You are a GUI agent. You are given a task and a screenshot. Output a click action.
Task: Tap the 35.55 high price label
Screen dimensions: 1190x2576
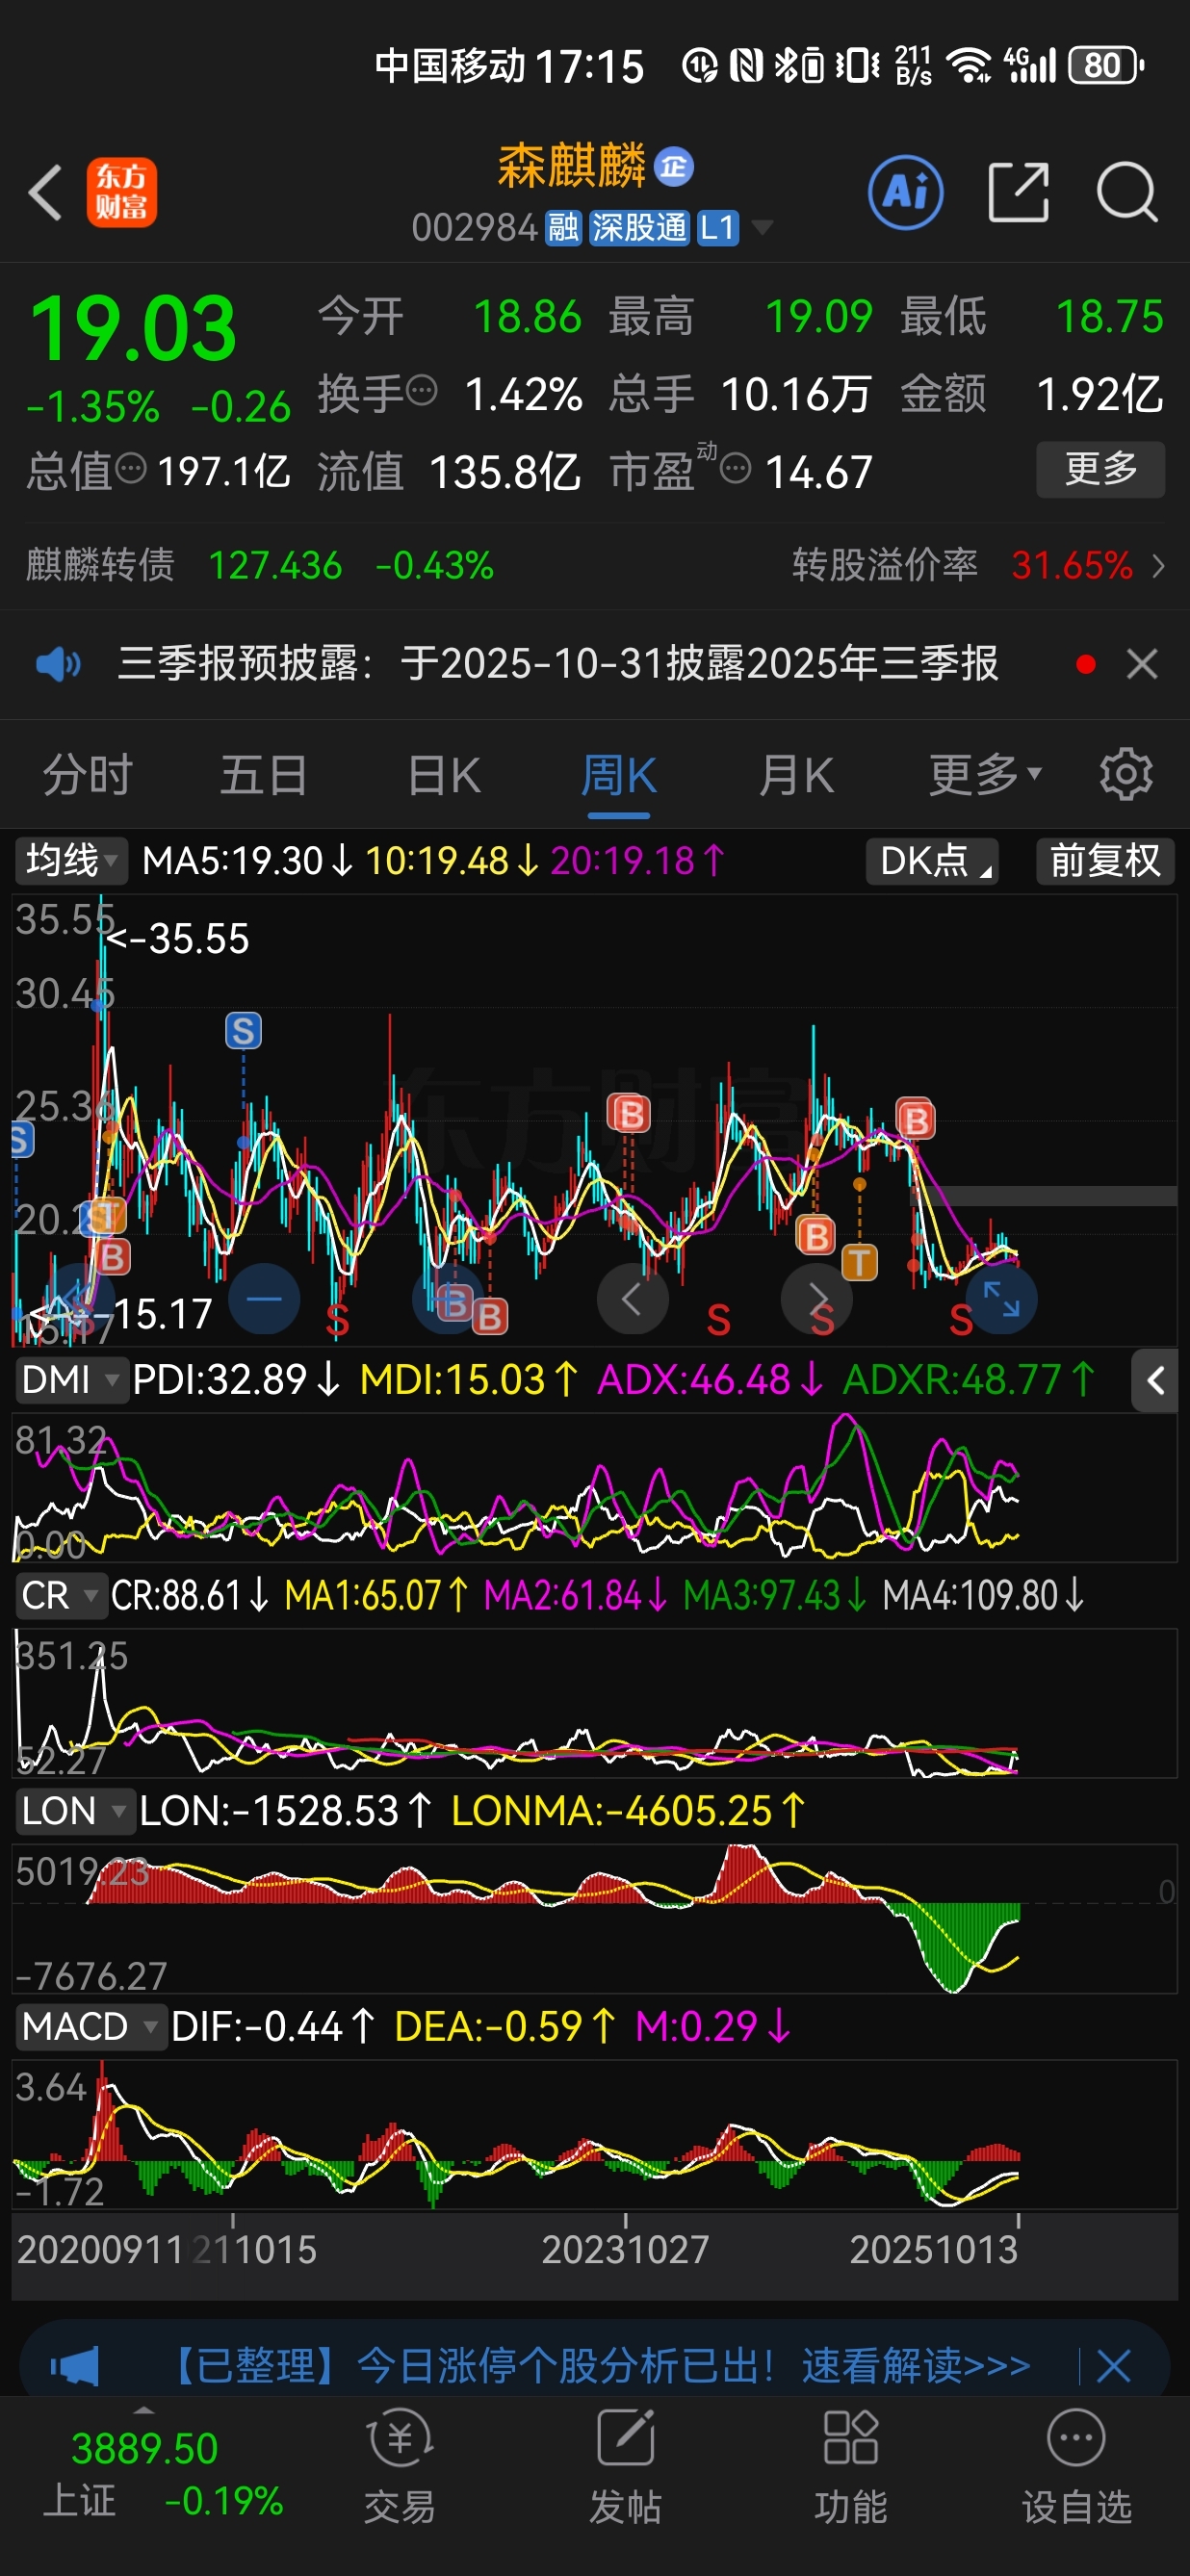point(178,939)
